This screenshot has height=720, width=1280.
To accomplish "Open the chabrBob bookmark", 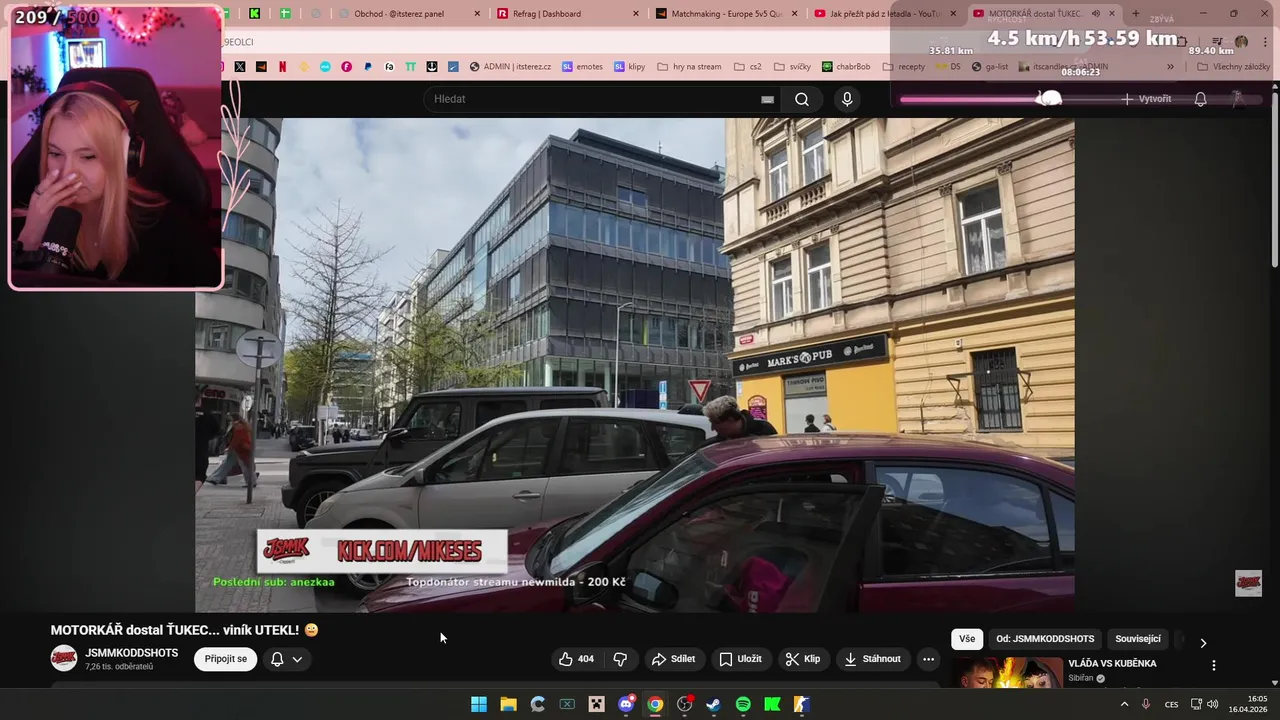I will click(x=846, y=67).
